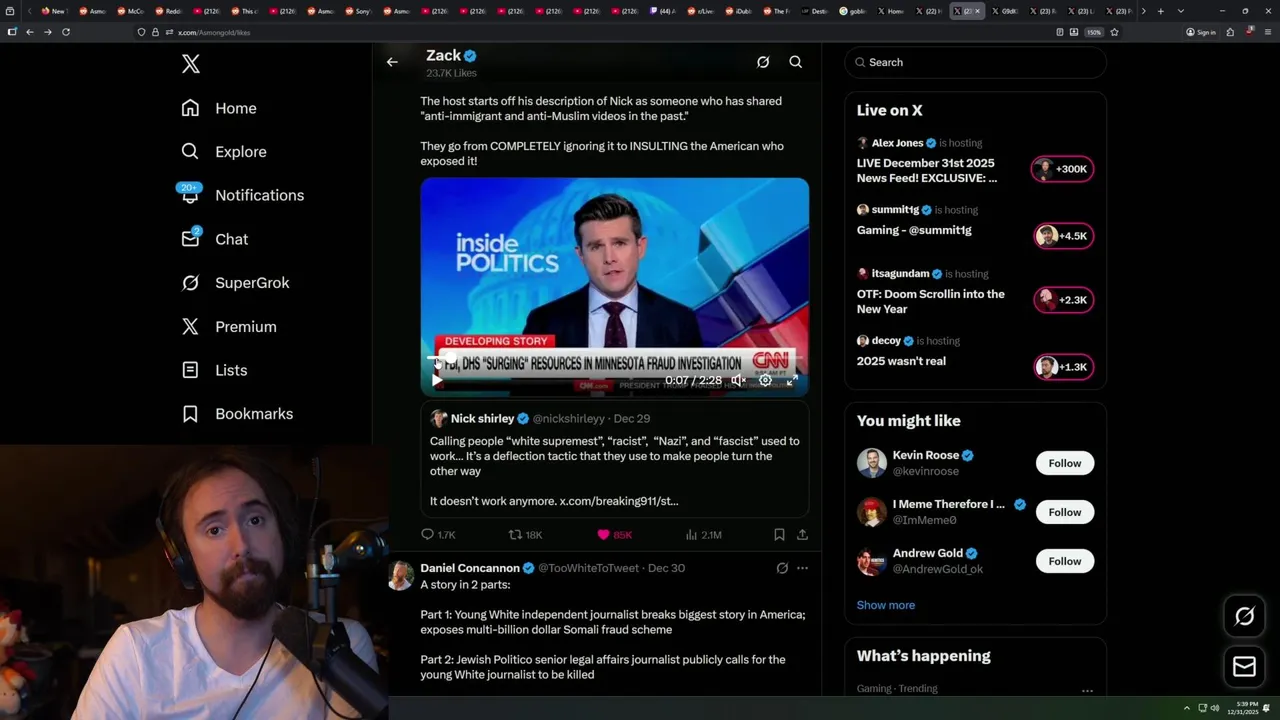This screenshot has width=1280, height=720.
Task: Open Daniel Concannon's avatar
Action: coord(401,574)
